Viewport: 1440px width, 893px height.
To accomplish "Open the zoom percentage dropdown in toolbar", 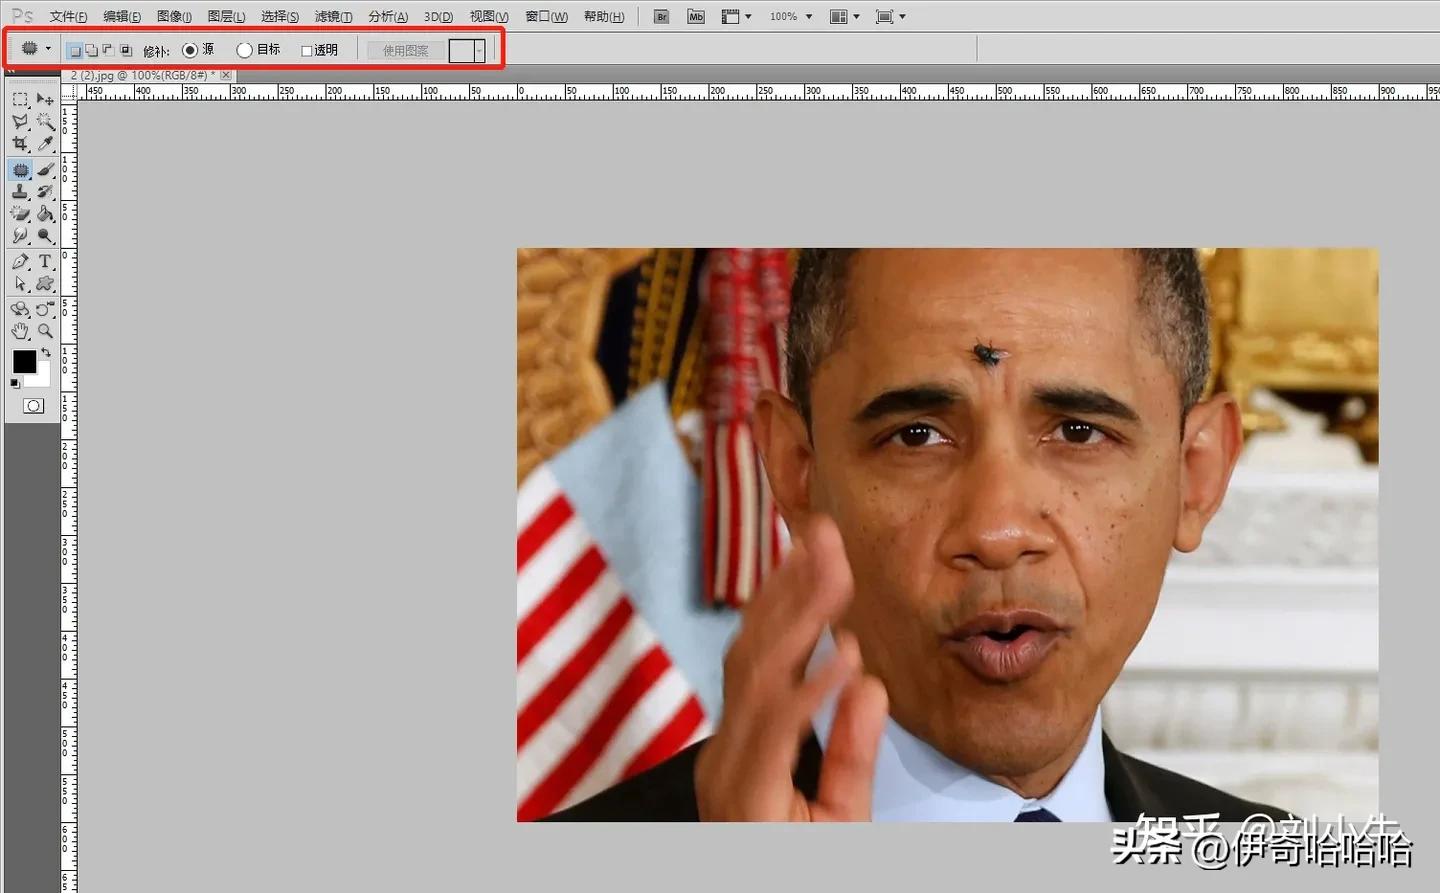I will 809,16.
